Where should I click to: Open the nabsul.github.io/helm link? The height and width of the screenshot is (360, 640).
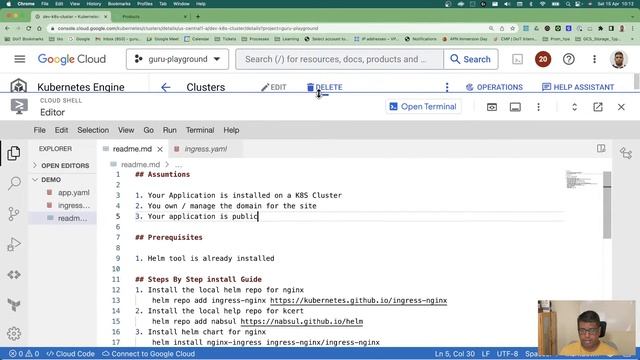pos(302,322)
